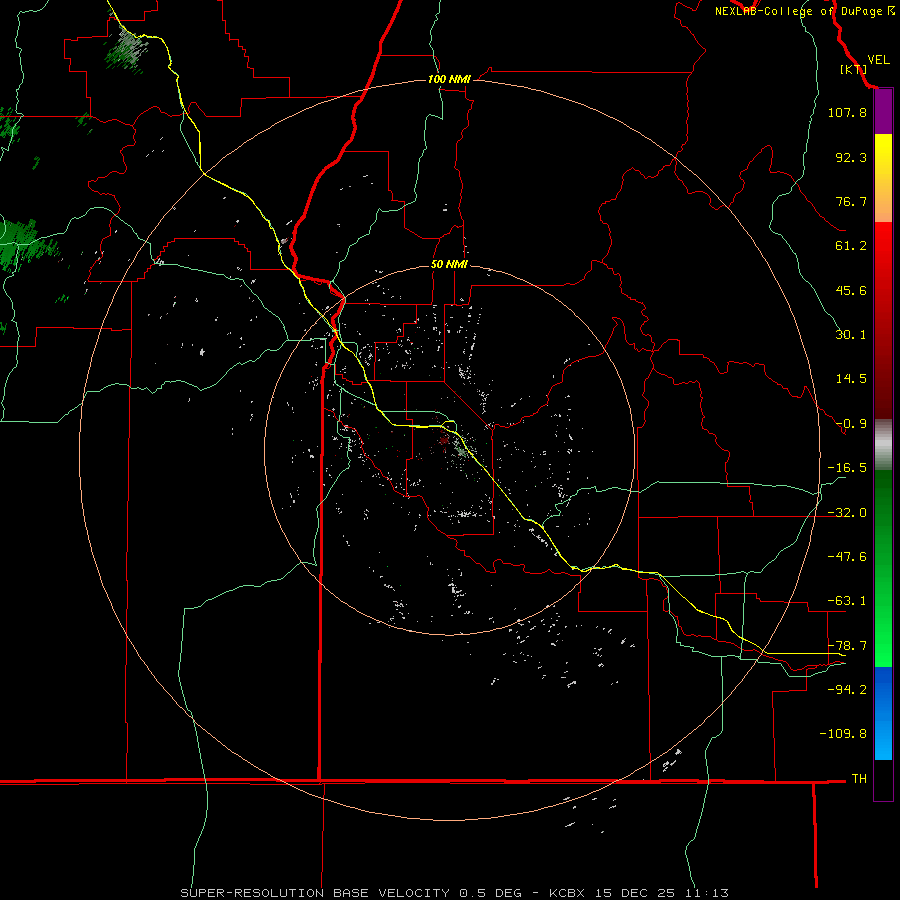
Task: Click the [KT] units label
Action: coord(854,69)
